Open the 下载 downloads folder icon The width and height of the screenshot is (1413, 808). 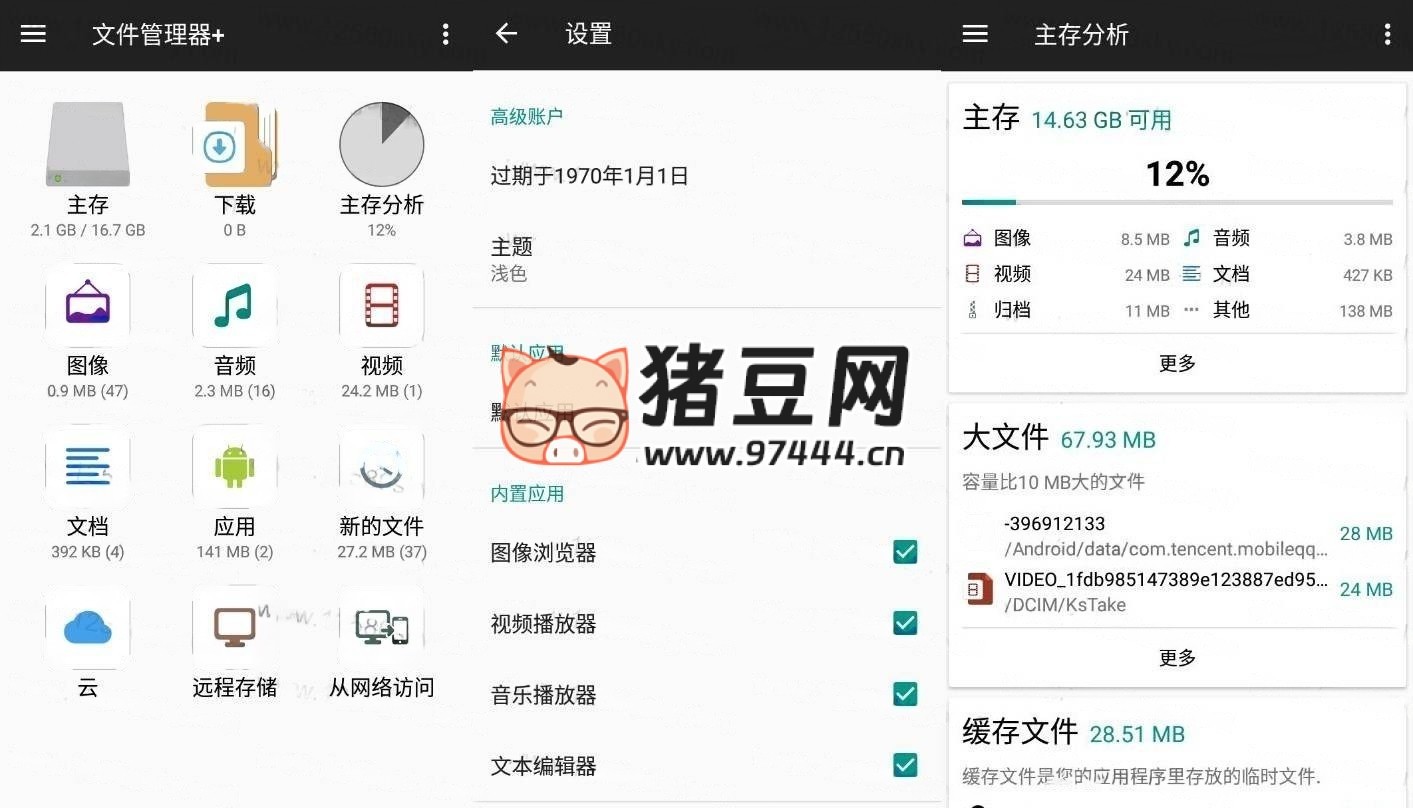[234, 145]
